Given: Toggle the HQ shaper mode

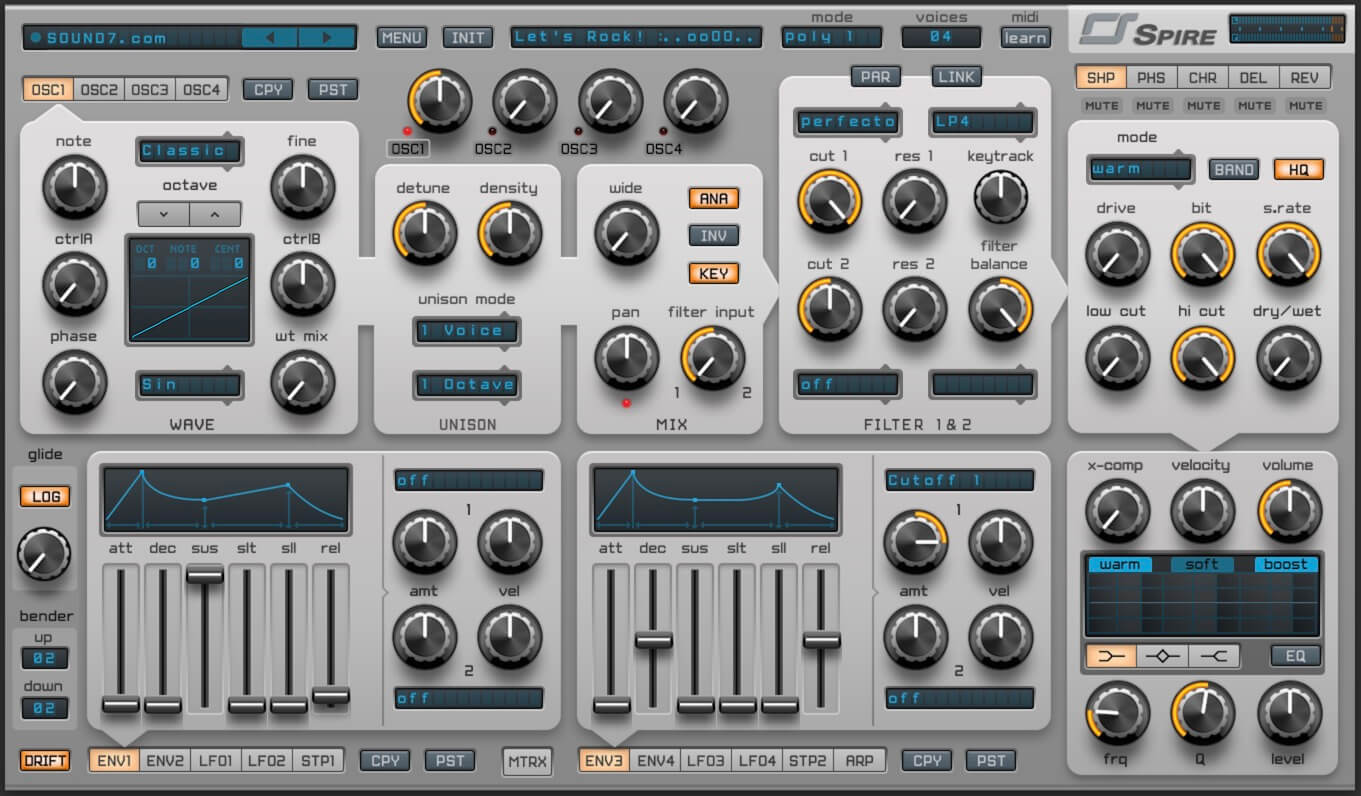Looking at the screenshot, I should (1298, 169).
